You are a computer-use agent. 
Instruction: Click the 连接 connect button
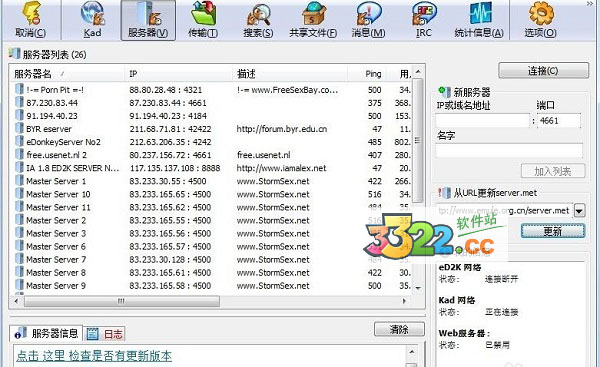pos(543,71)
